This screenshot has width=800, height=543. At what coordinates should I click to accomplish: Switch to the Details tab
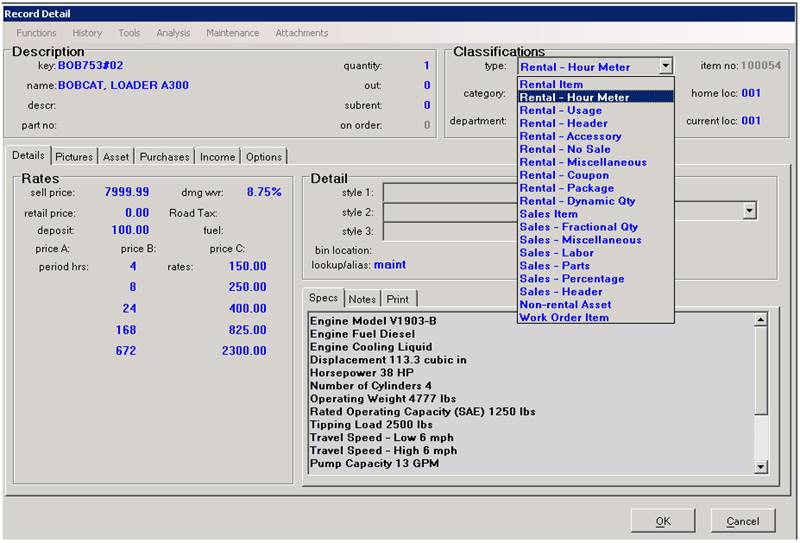[x=29, y=156]
